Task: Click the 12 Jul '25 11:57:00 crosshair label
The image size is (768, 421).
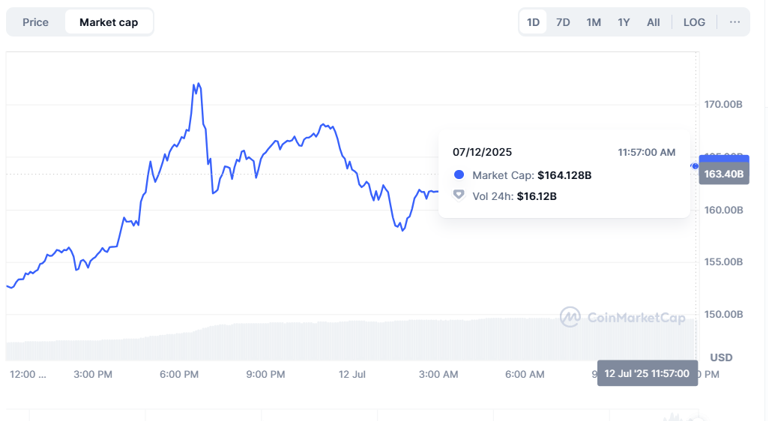Action: (647, 374)
